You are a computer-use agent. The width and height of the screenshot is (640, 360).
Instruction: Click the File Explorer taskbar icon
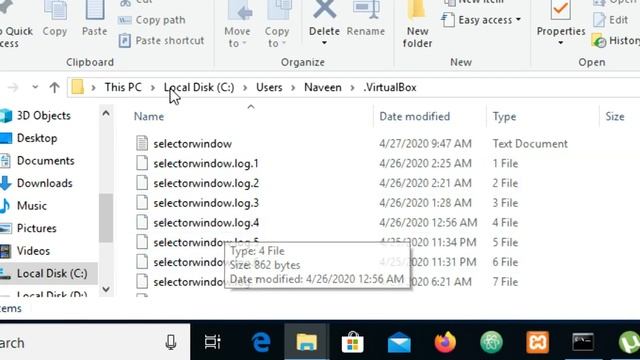pos(307,342)
